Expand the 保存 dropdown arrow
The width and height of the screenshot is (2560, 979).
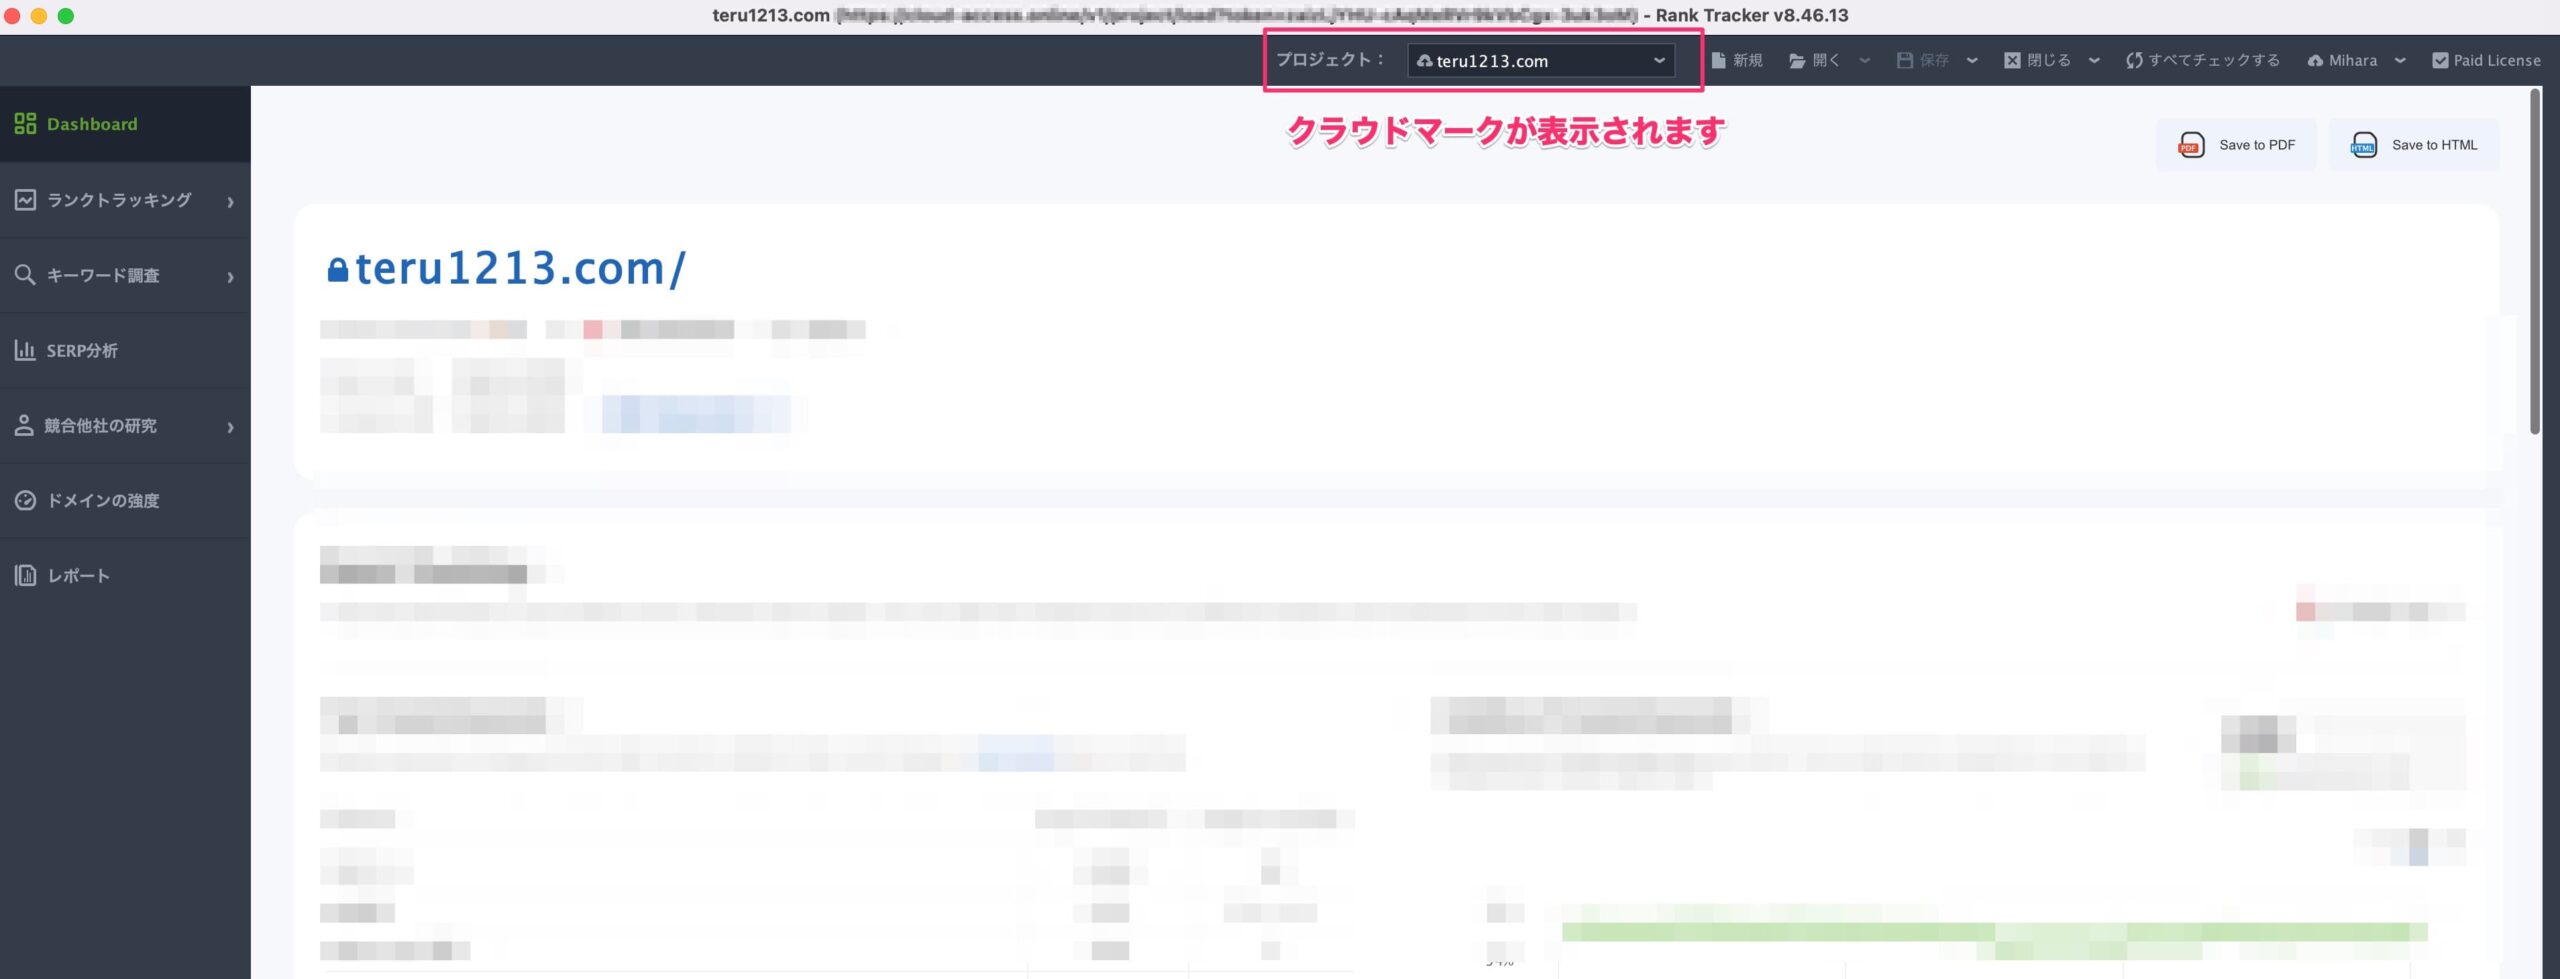click(x=1972, y=60)
